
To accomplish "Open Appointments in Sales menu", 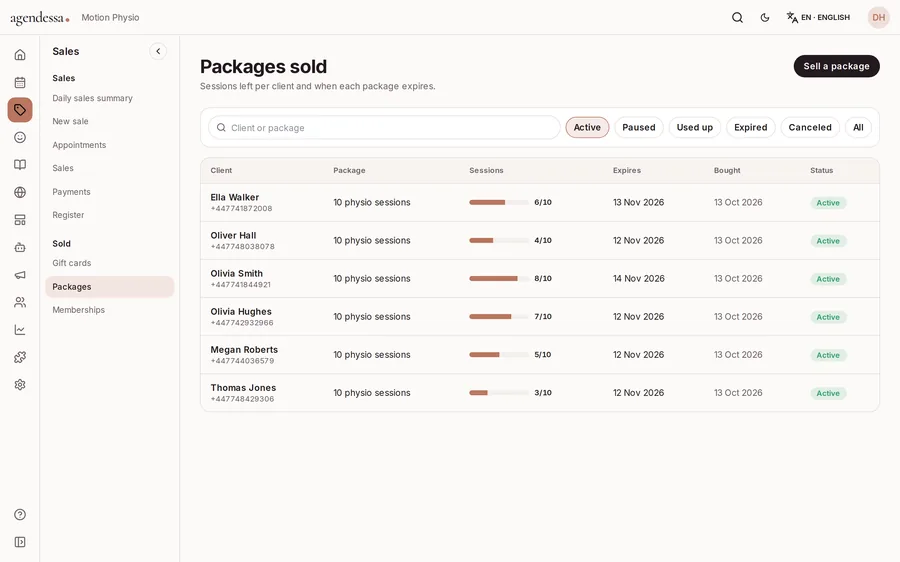I will 79,145.
